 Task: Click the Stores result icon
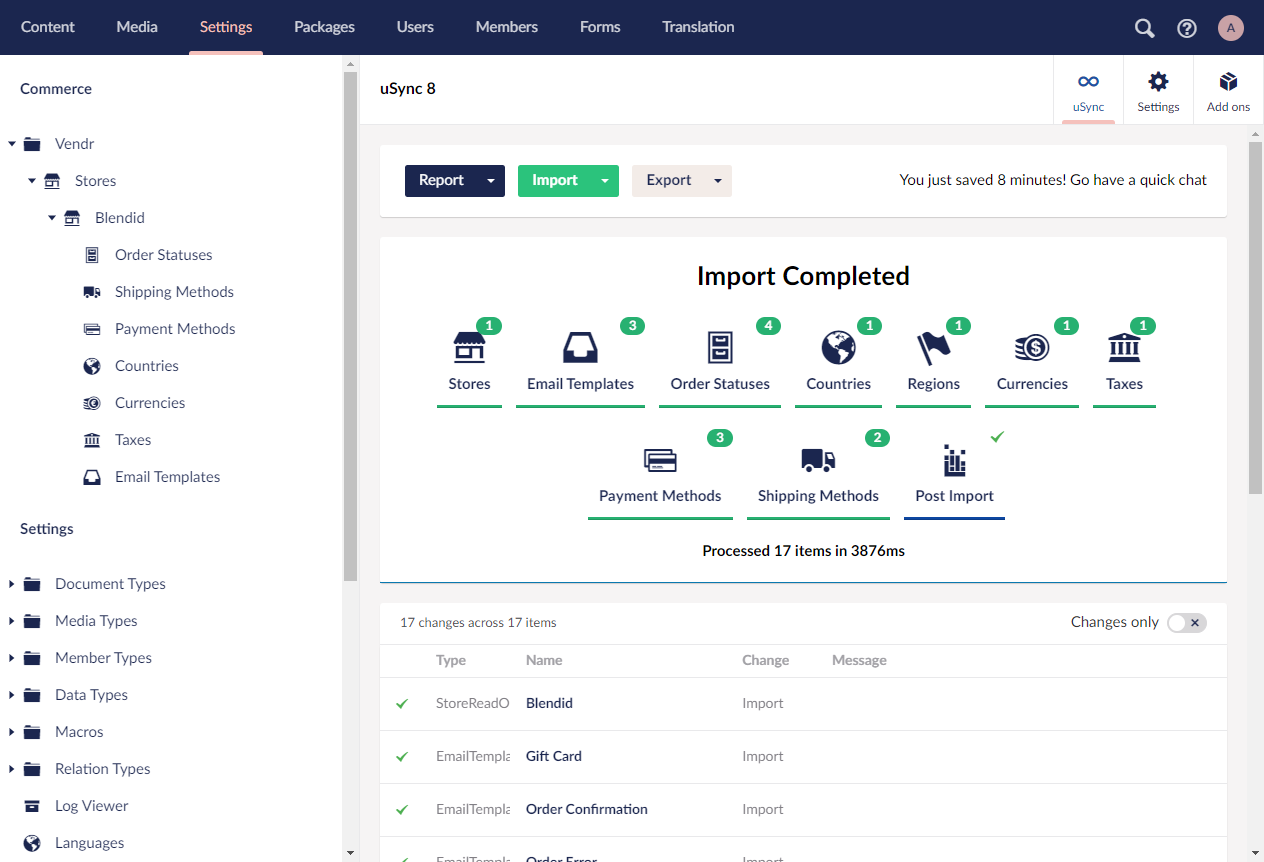tap(469, 349)
